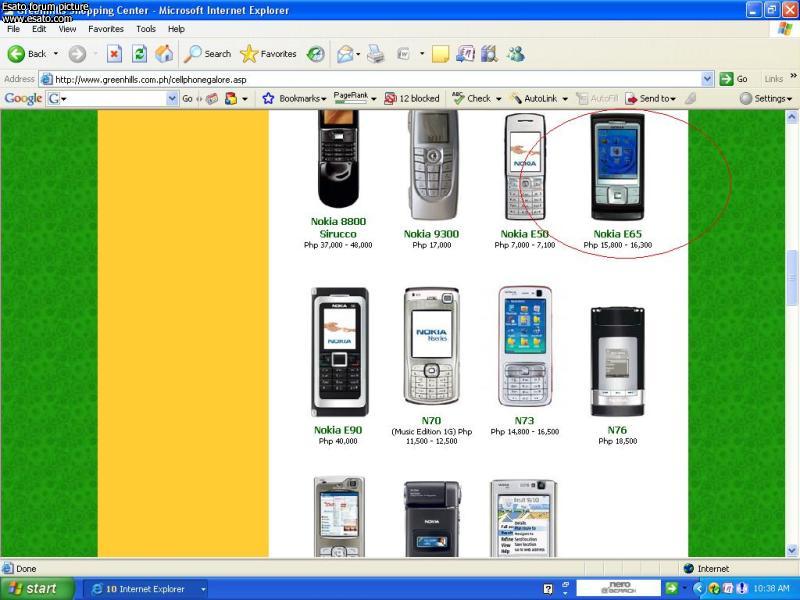This screenshot has height=600, width=800.
Task: Open the Tools menu
Action: pos(146,29)
